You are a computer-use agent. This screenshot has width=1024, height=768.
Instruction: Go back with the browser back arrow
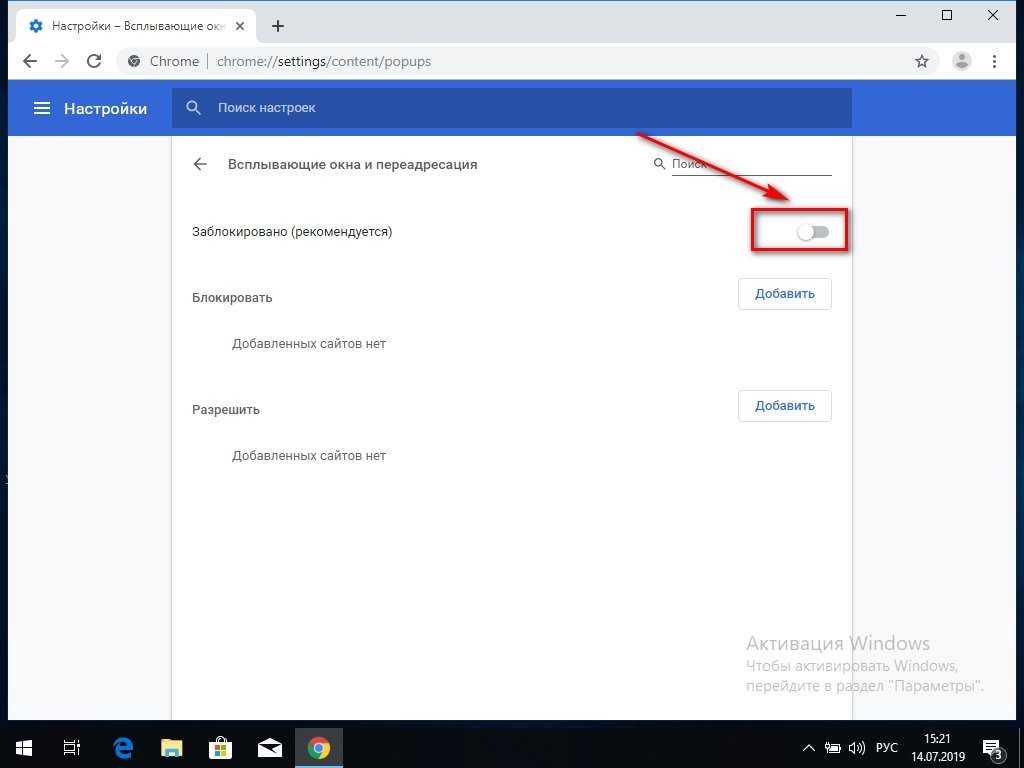pos(30,61)
